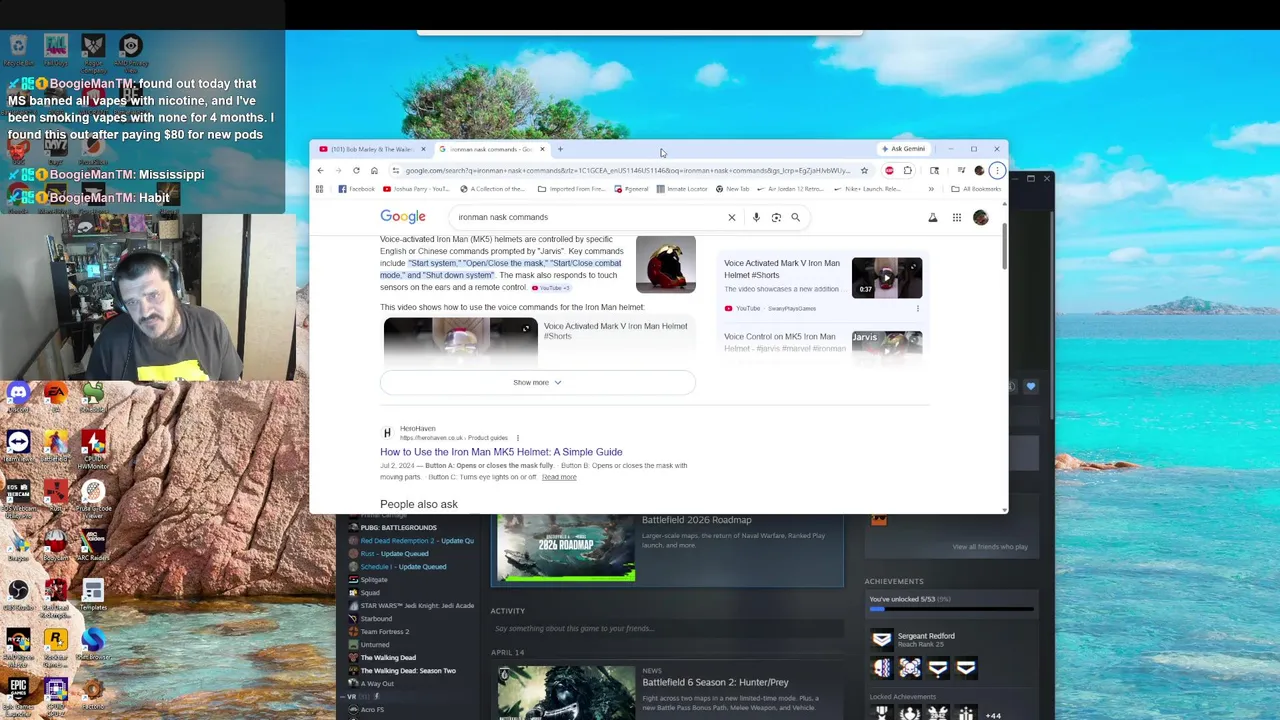This screenshot has width=1280, height=720.
Task: Open OBS Studio desktop shortcut
Action: click(x=18, y=595)
